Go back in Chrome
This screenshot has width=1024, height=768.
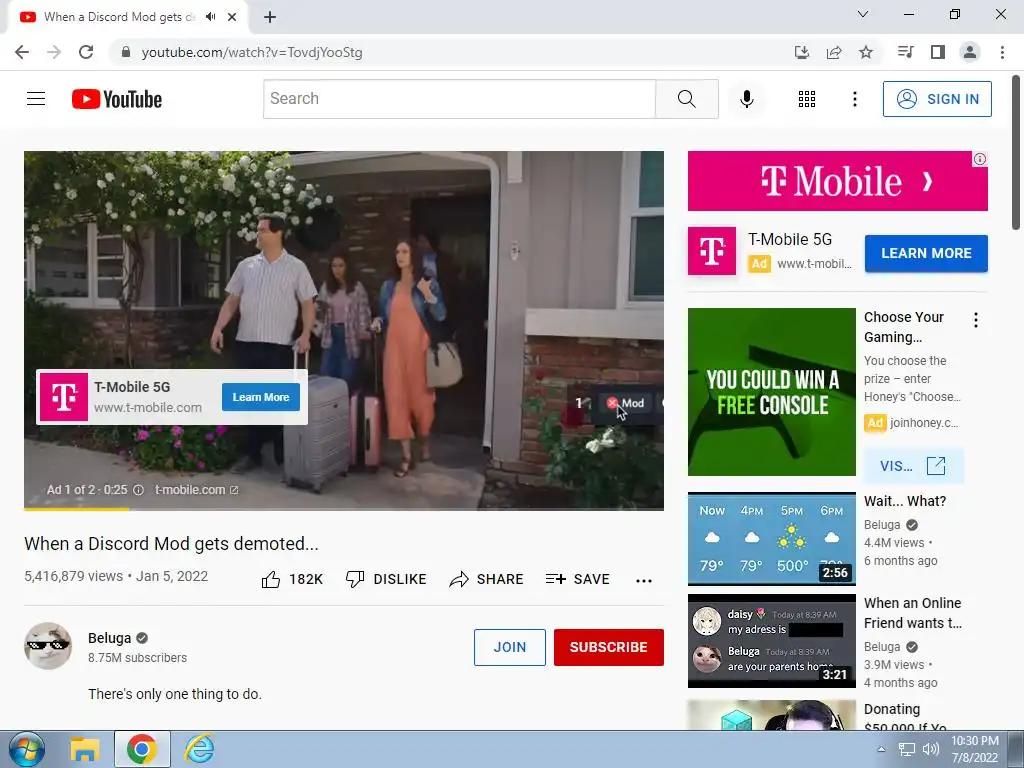[x=22, y=52]
